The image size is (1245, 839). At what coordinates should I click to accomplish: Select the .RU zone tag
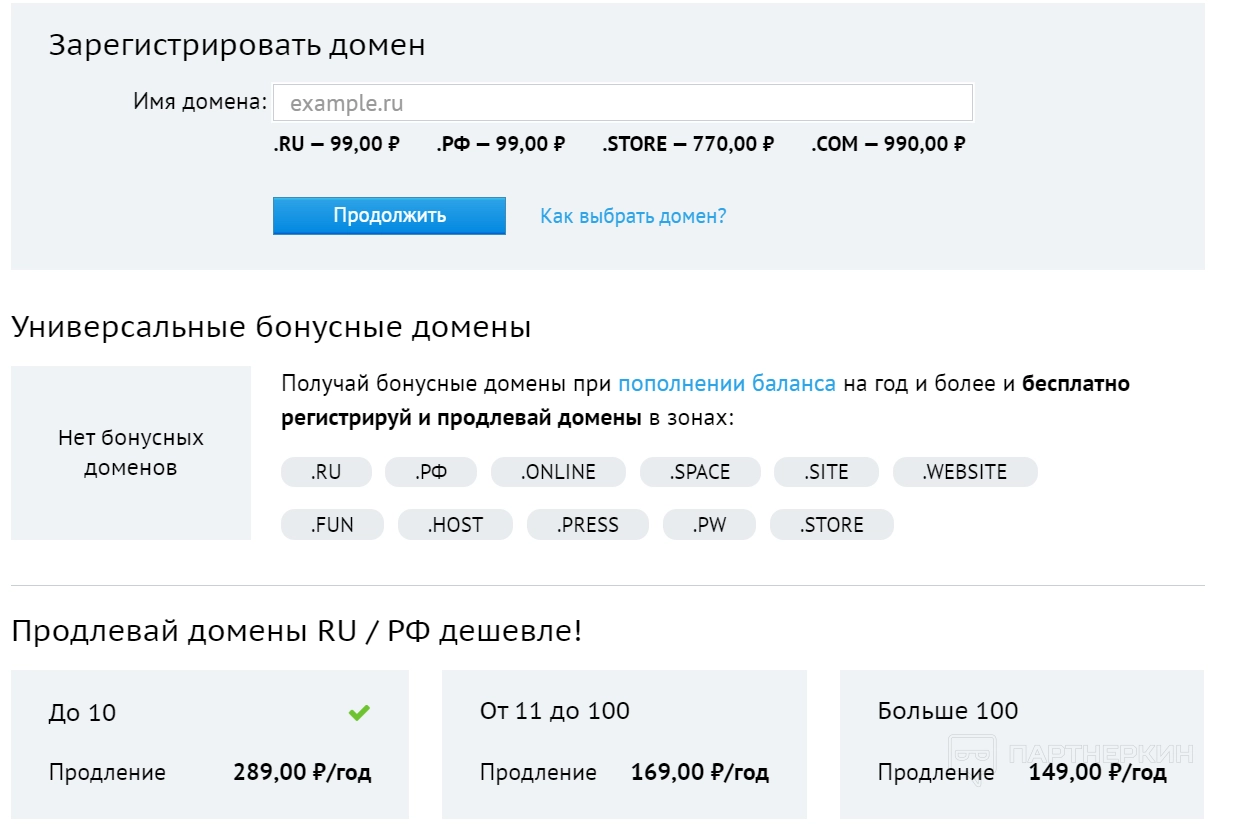tap(326, 472)
